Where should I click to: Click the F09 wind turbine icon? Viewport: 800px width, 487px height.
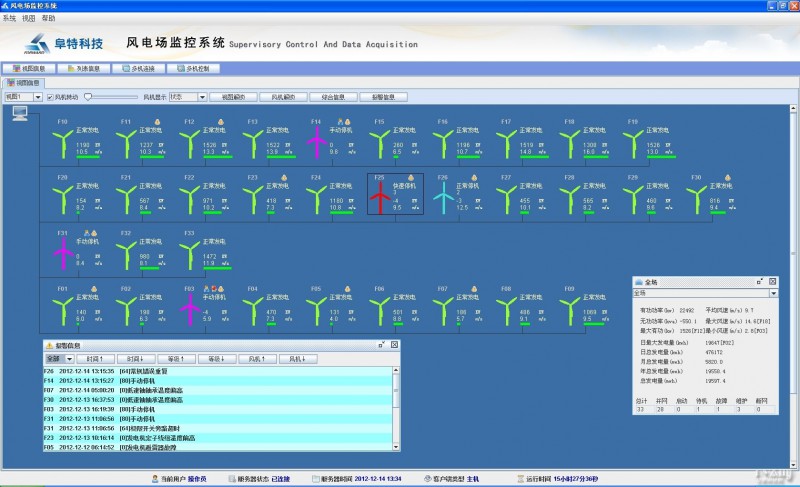point(570,311)
